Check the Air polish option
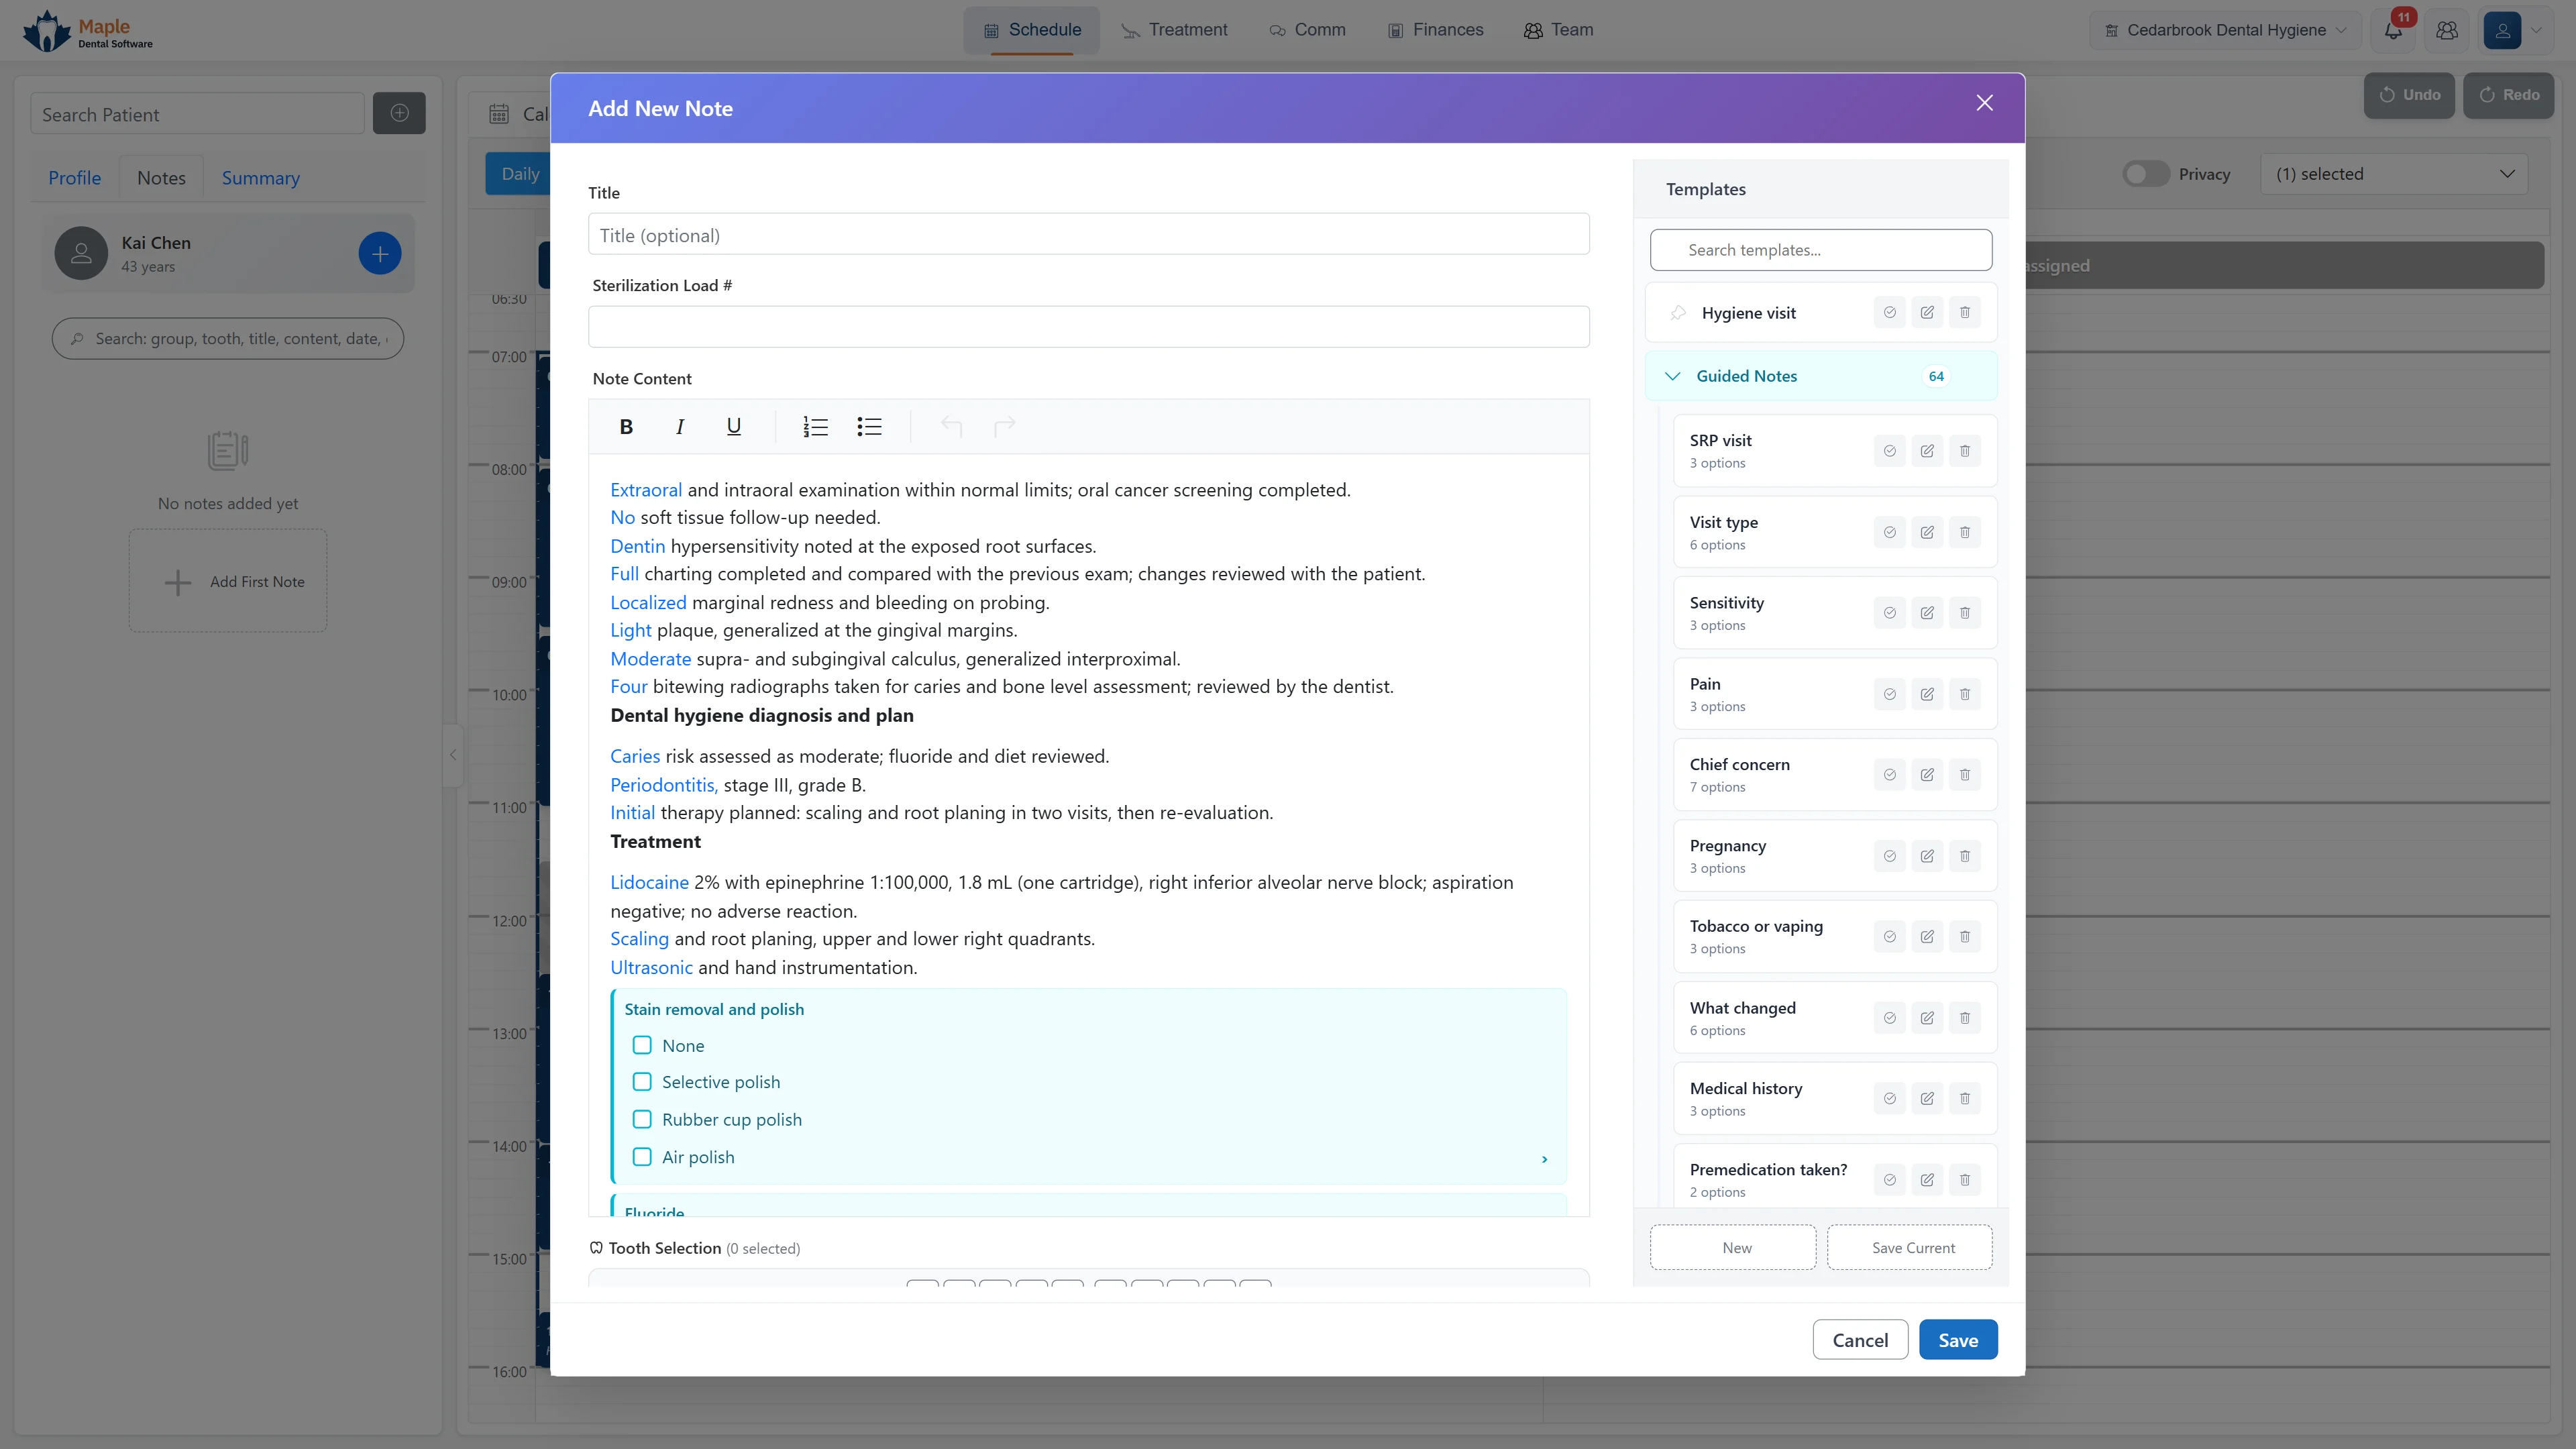The image size is (2576, 1449). 642,1157
